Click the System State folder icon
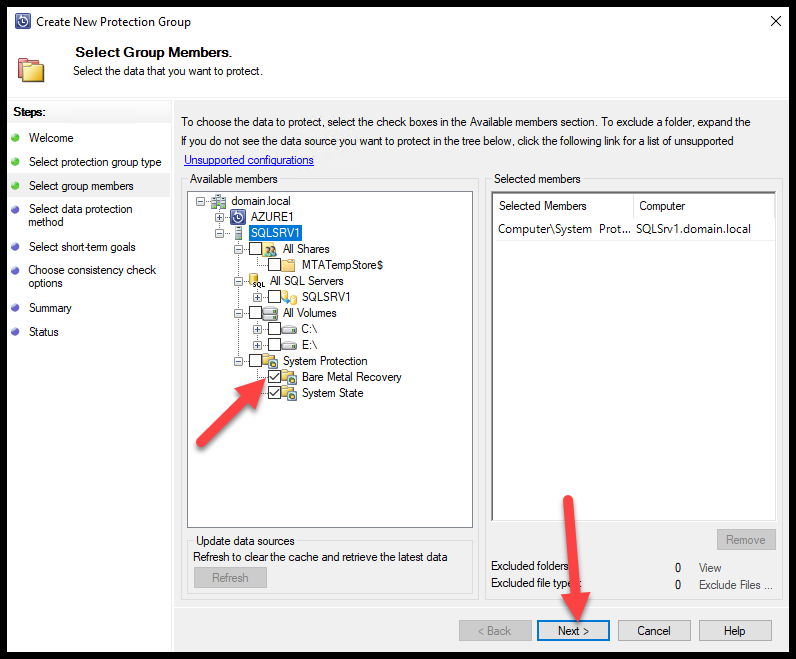The image size is (796, 659). (x=289, y=393)
